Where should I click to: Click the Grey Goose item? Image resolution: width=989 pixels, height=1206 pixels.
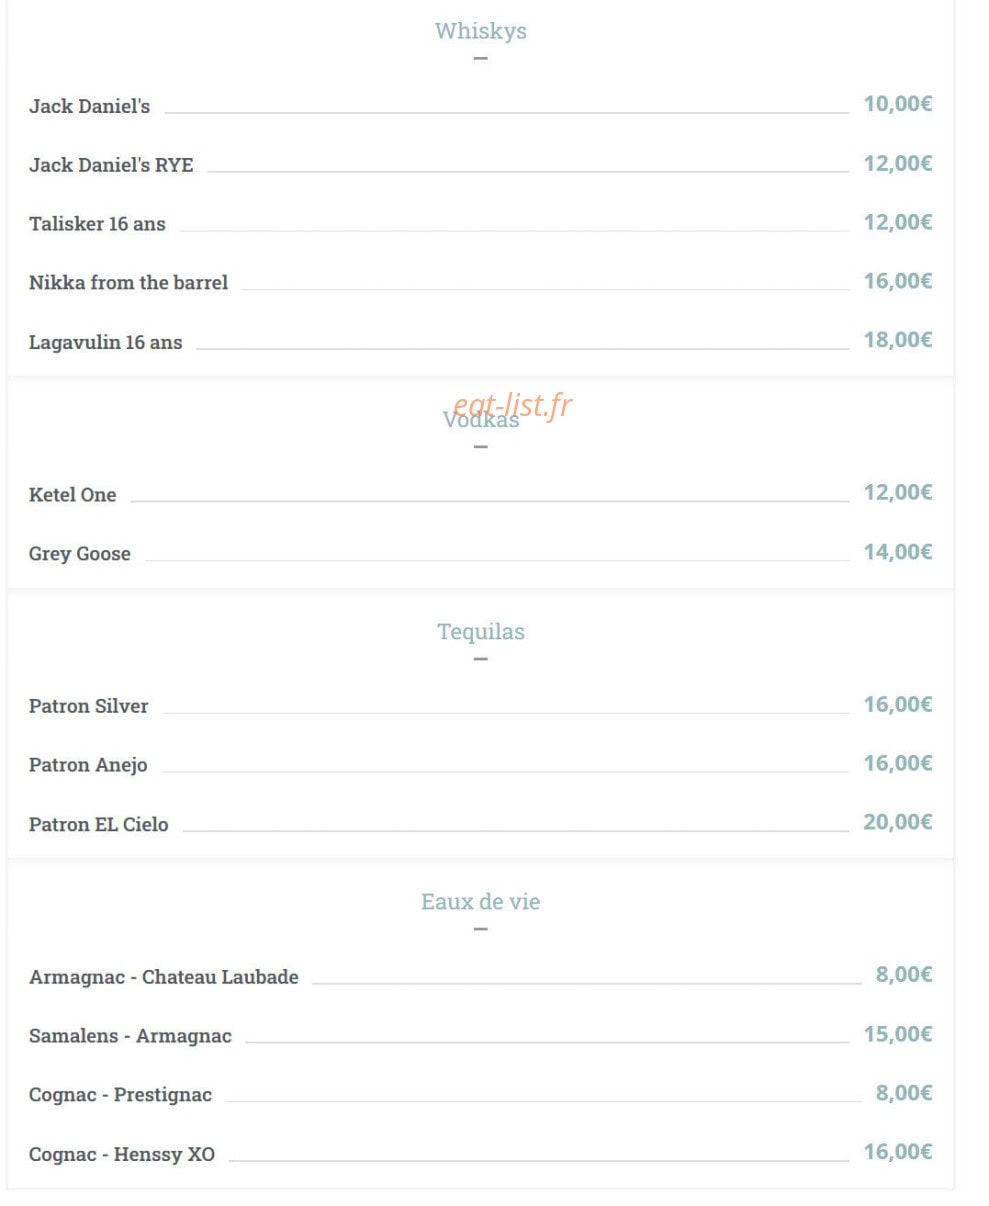[x=79, y=554]
